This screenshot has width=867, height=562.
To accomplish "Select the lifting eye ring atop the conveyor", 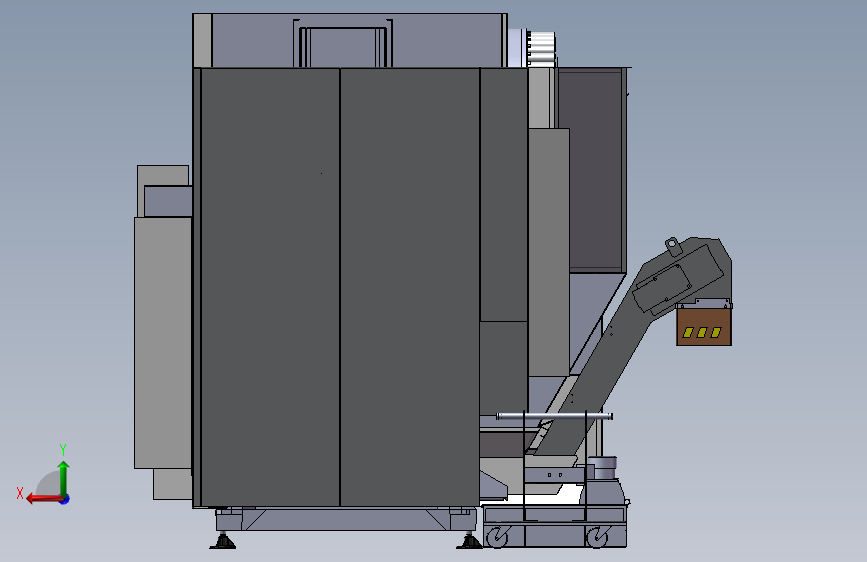I will [x=672, y=246].
